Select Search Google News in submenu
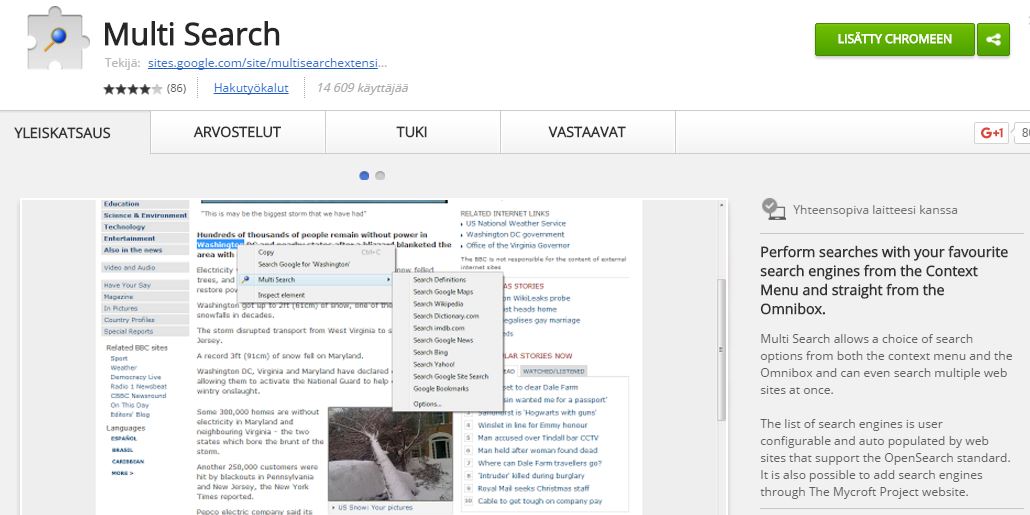 pos(443,340)
